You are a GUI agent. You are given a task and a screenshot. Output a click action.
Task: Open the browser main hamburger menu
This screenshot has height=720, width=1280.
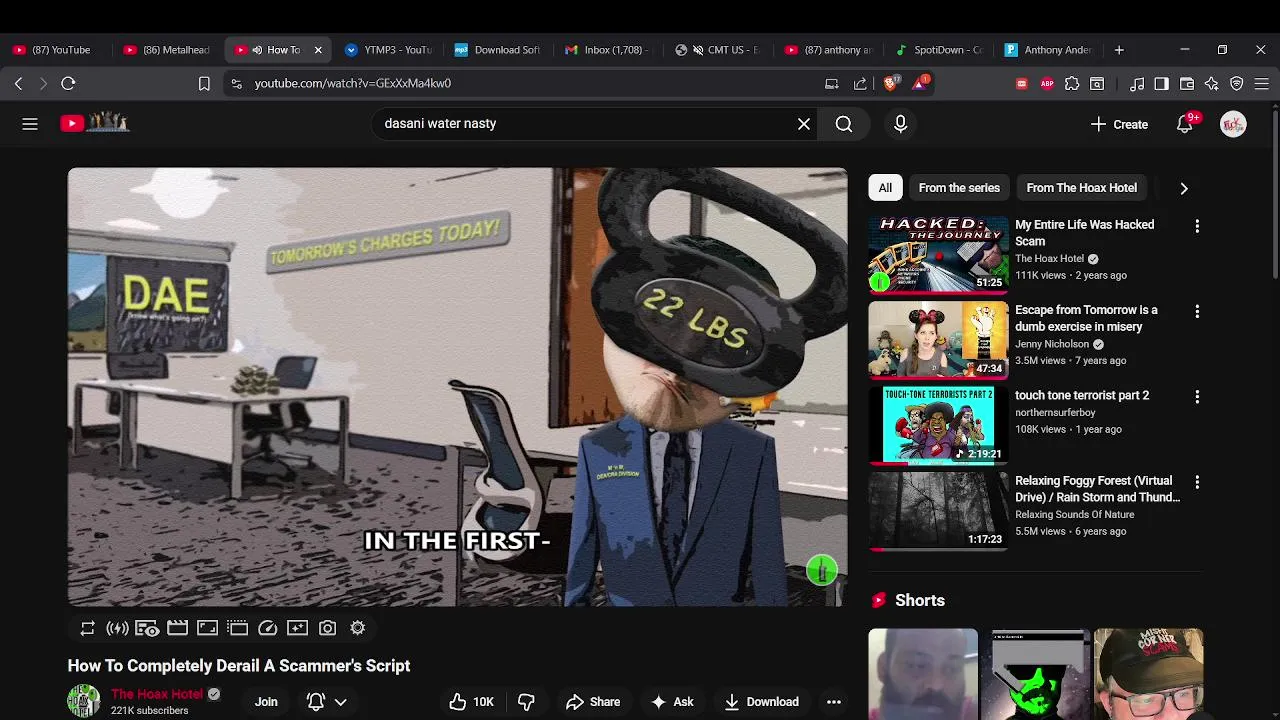[x=1261, y=84]
